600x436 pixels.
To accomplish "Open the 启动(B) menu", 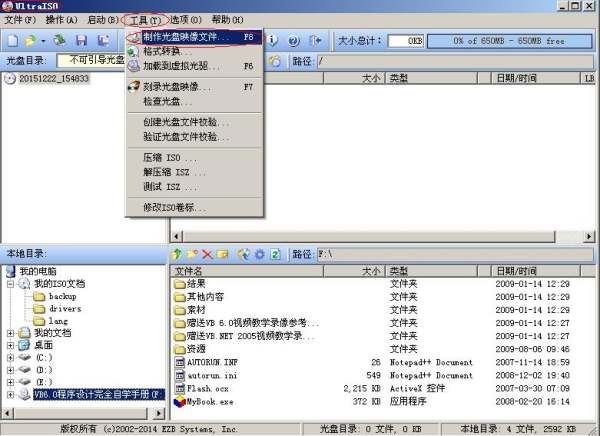I will point(103,20).
